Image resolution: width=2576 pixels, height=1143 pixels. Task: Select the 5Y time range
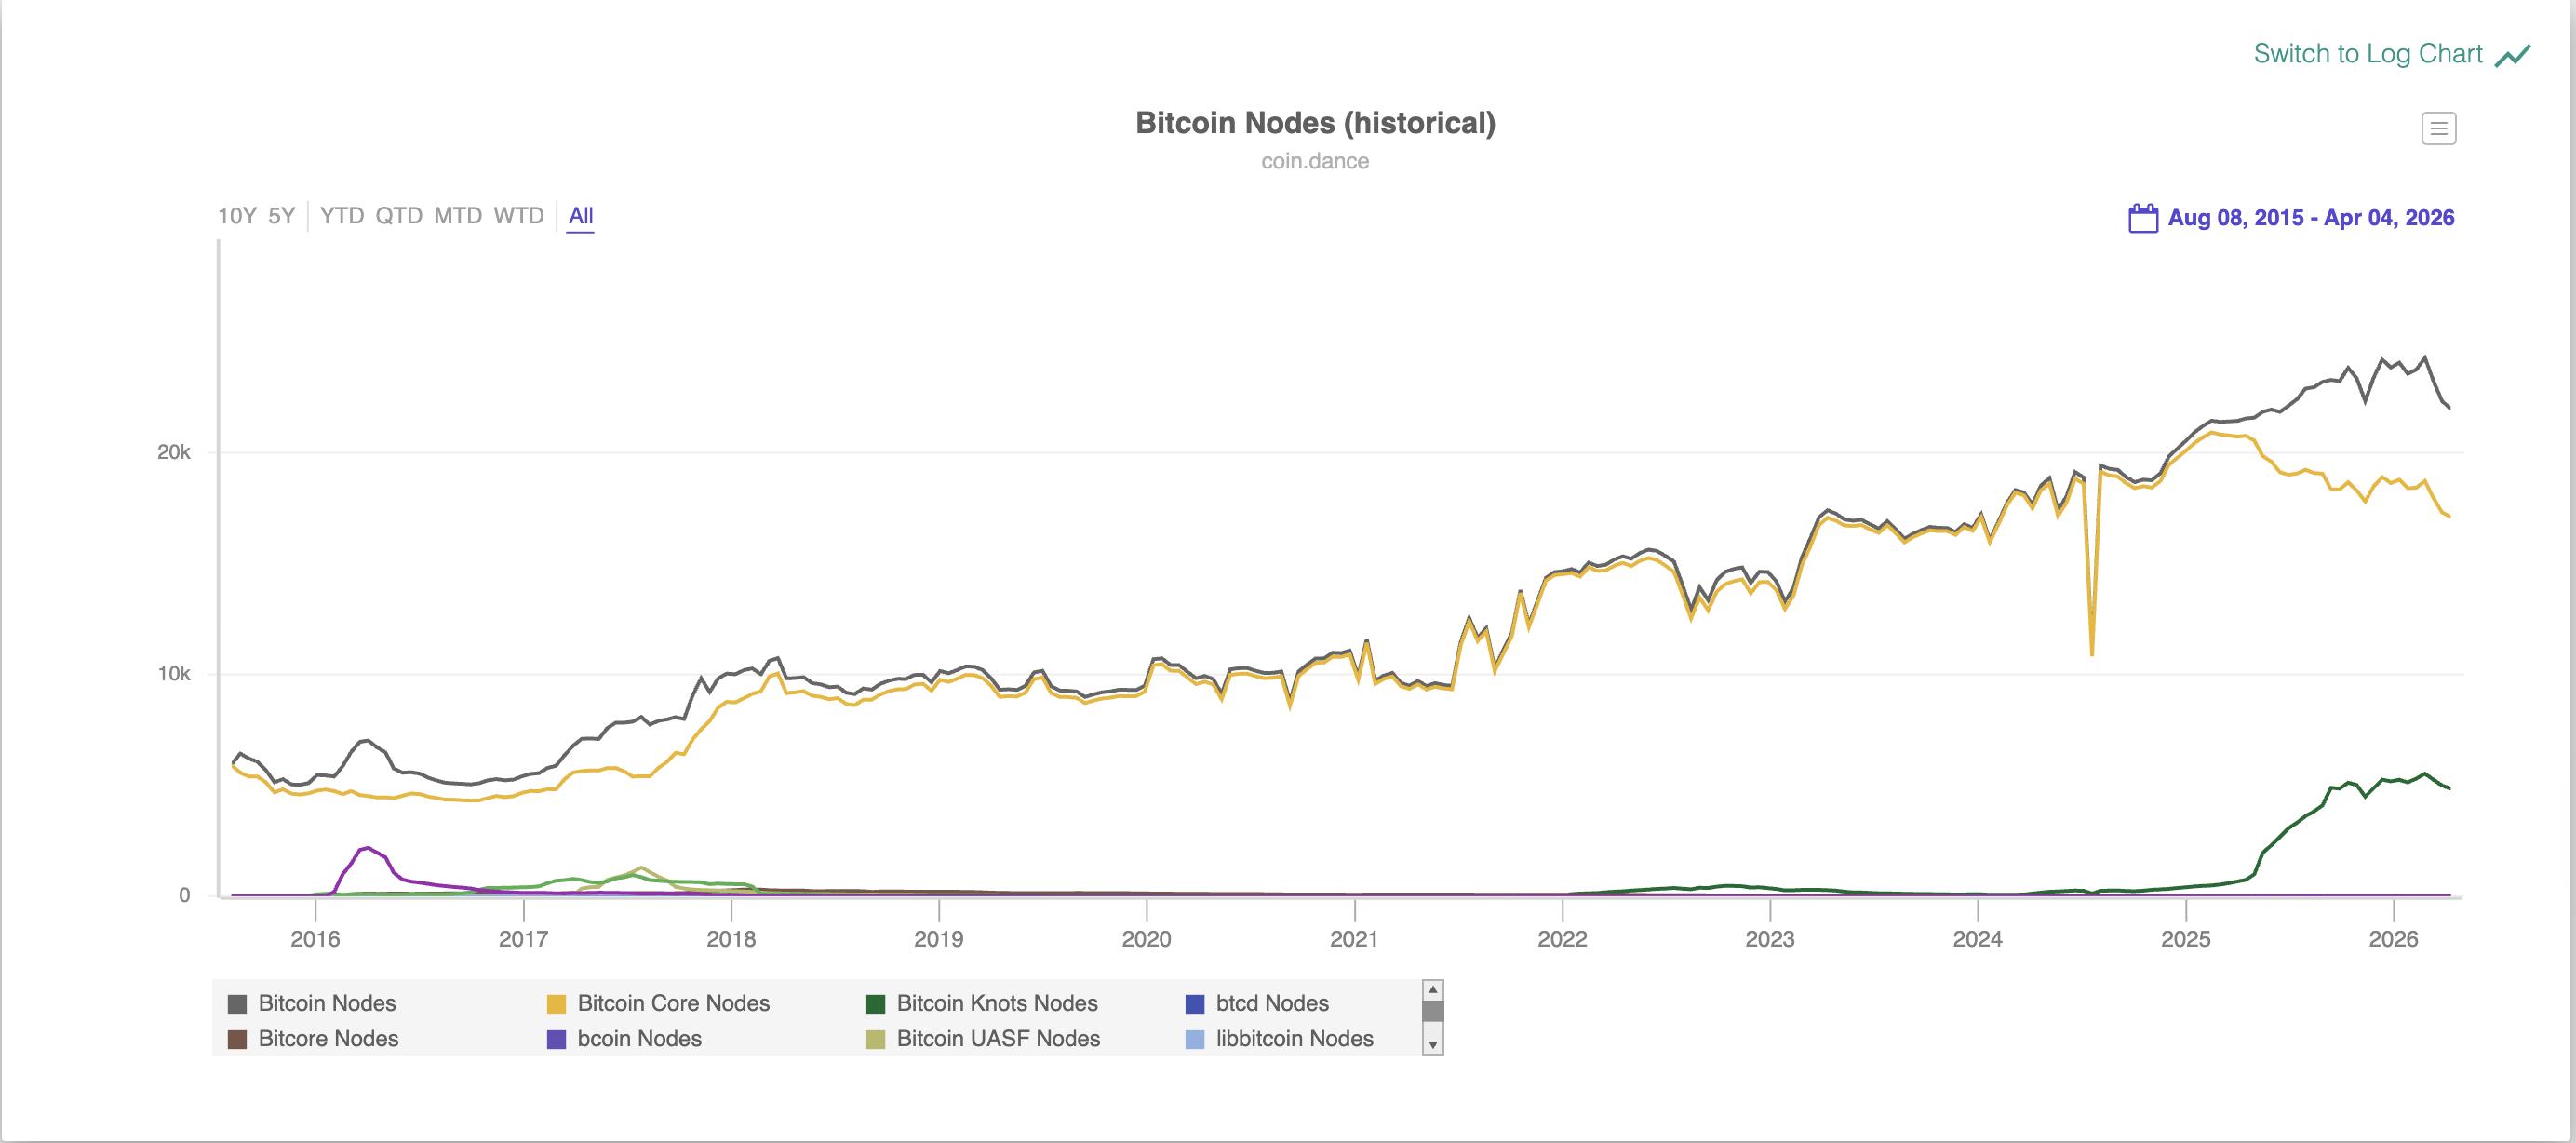281,214
